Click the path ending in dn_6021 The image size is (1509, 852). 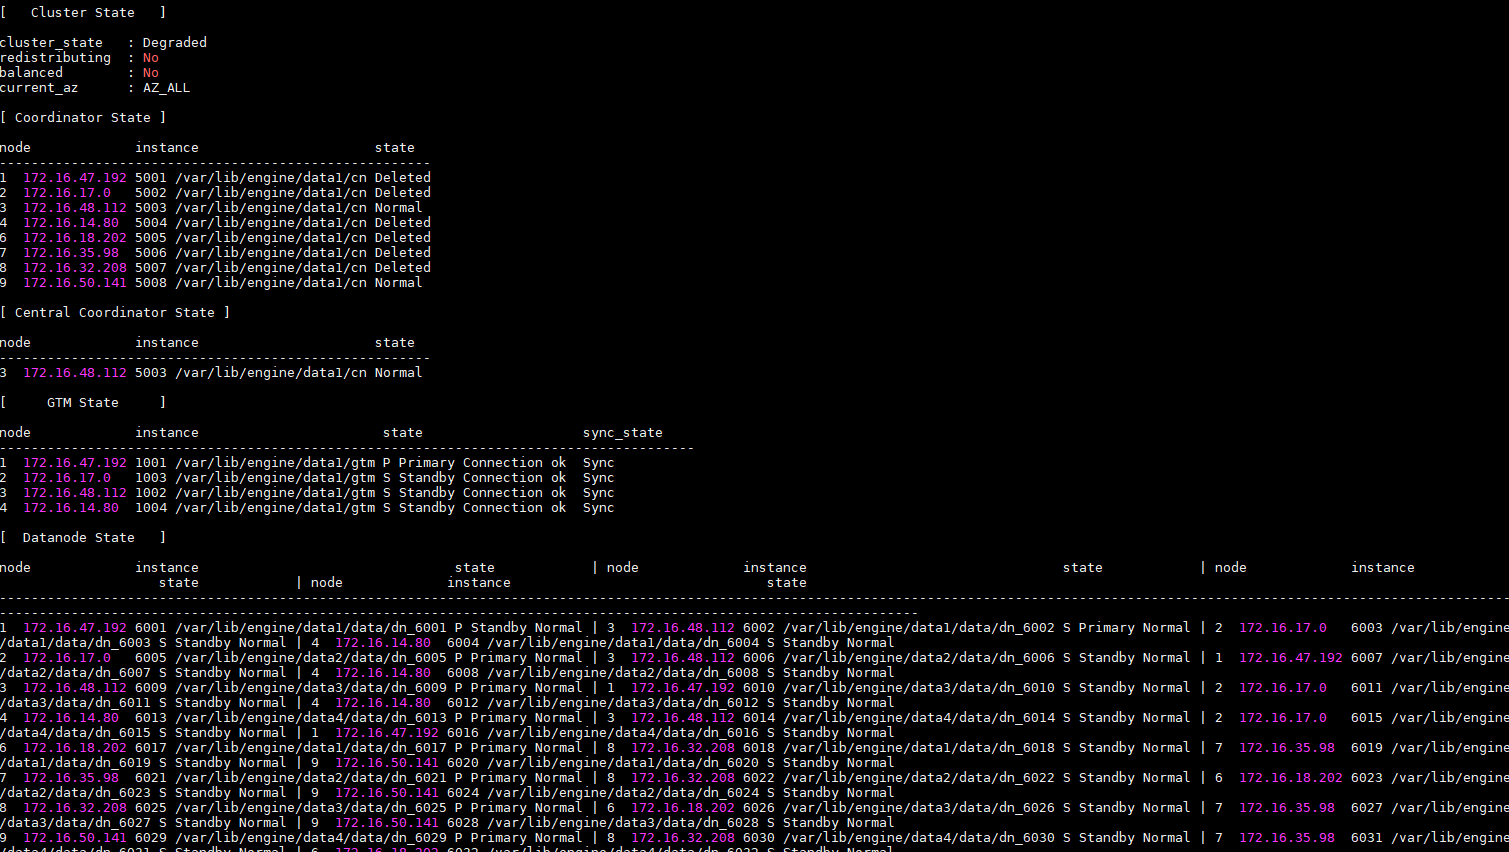[x=311, y=778]
